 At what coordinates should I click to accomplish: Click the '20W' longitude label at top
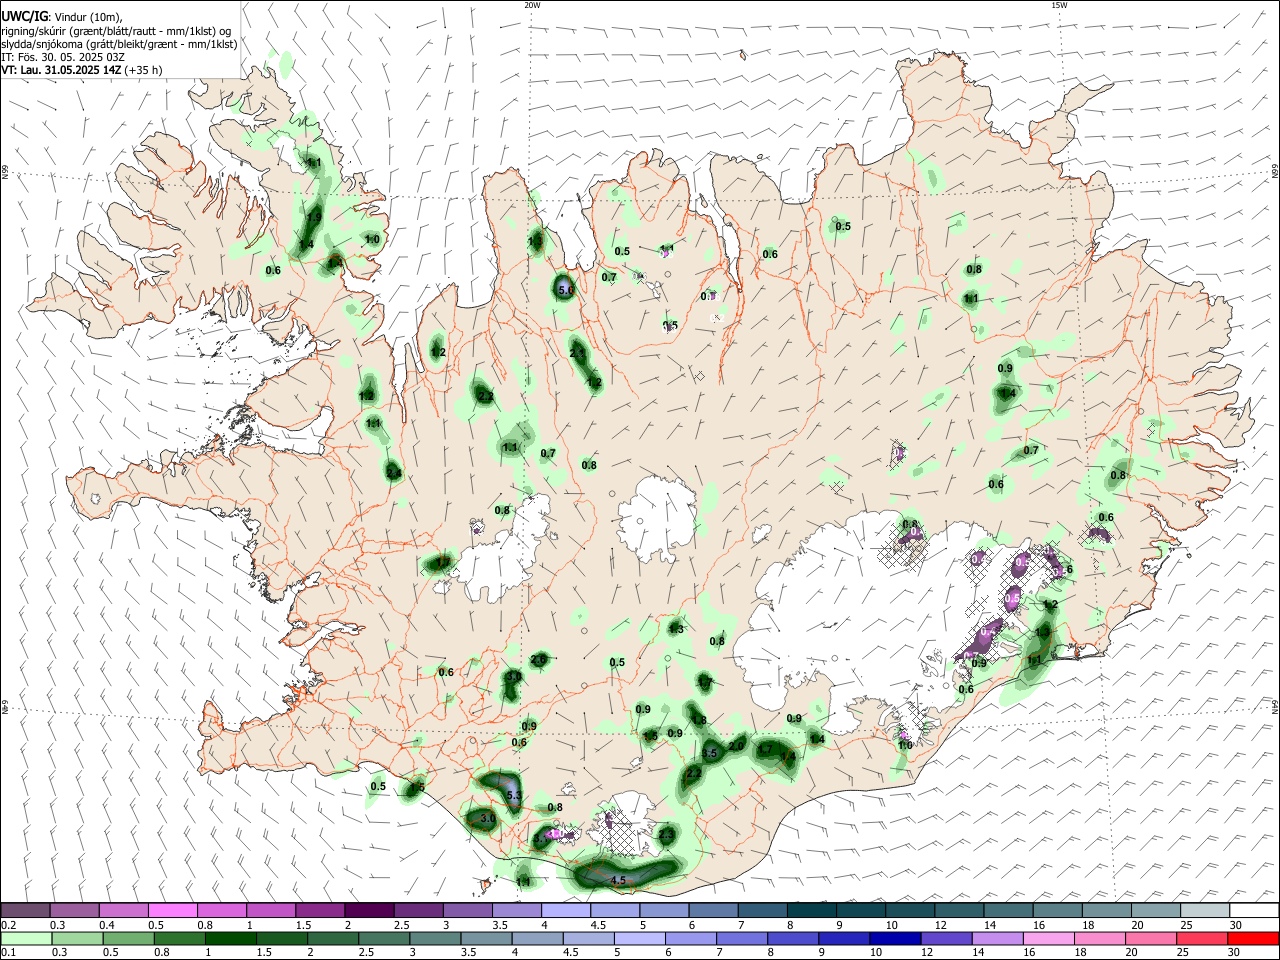pyautogui.click(x=532, y=5)
